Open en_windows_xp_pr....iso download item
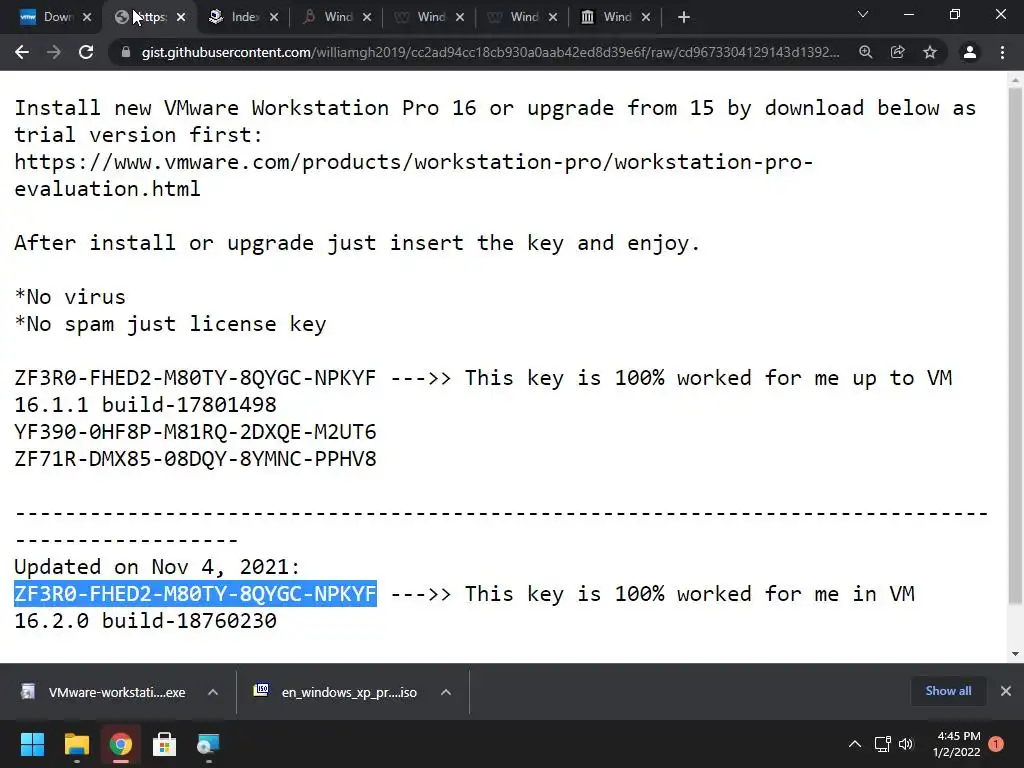The height and width of the screenshot is (768, 1024). click(x=337, y=692)
